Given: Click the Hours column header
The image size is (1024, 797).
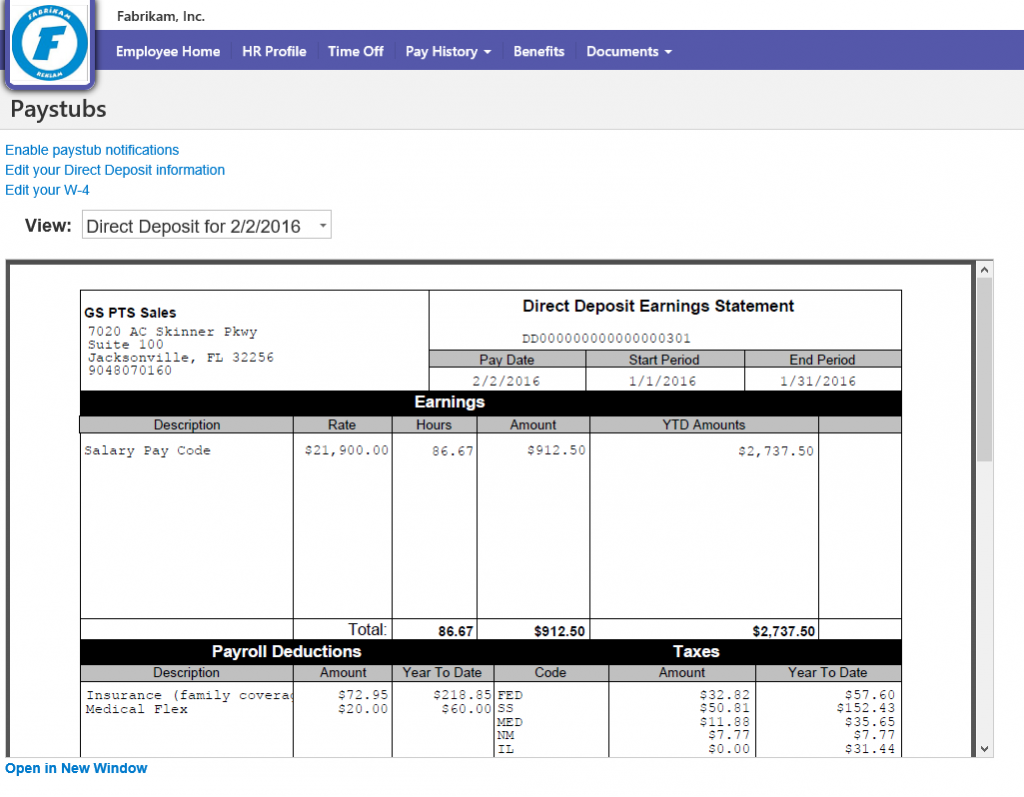Looking at the screenshot, I should click(x=434, y=425).
